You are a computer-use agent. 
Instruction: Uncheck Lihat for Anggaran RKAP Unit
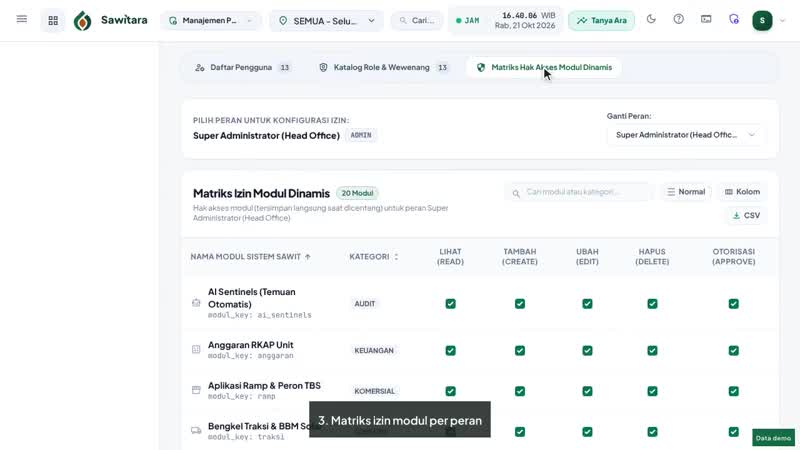[451, 351]
